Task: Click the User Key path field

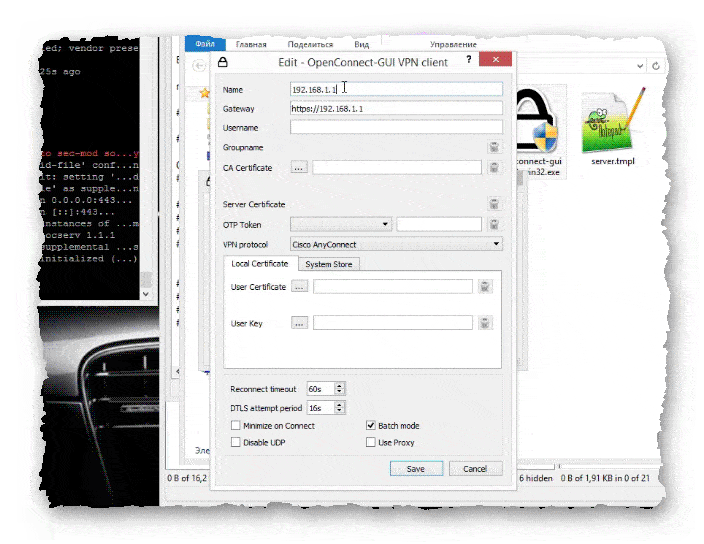Action: (x=393, y=323)
